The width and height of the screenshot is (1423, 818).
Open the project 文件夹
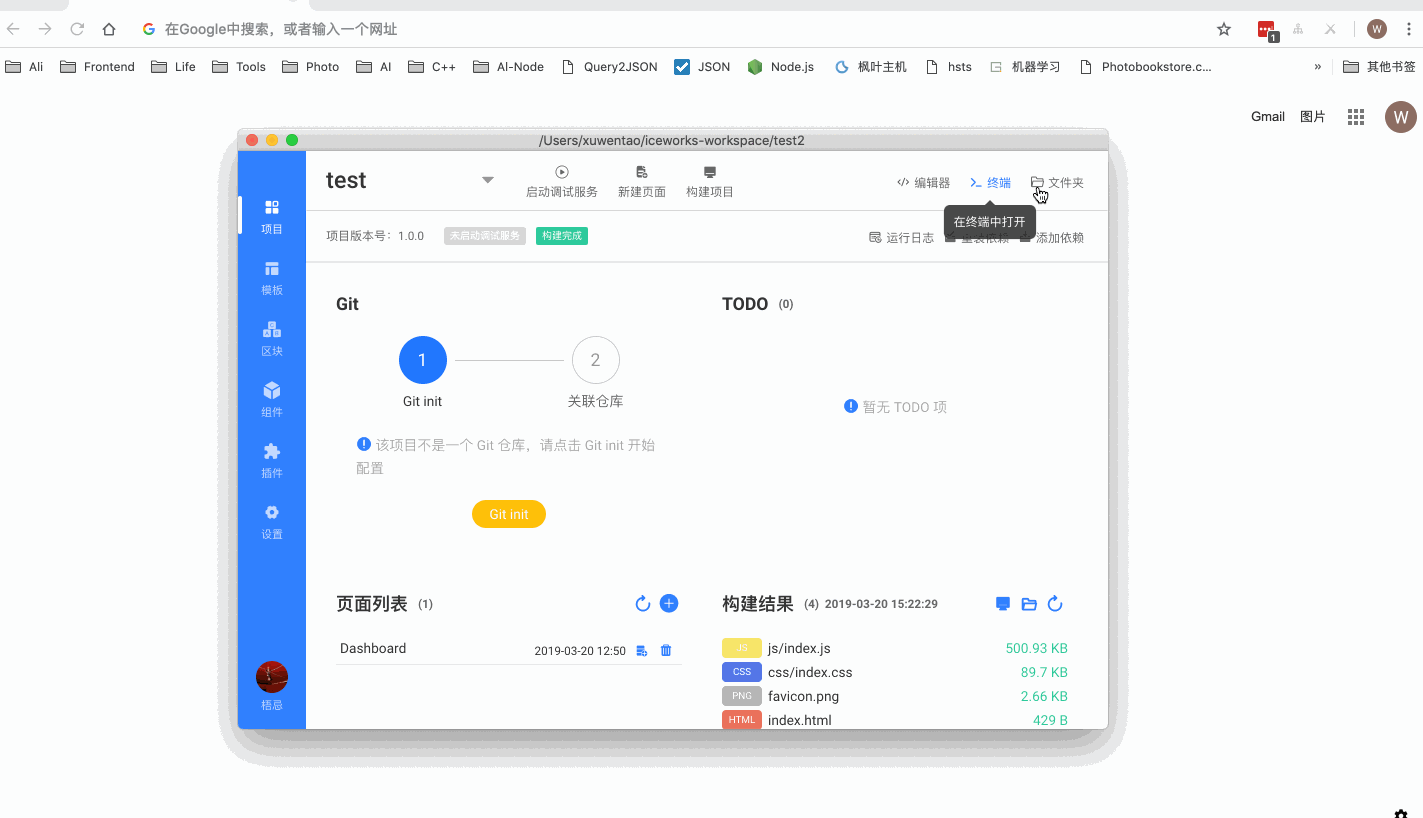tap(1057, 183)
